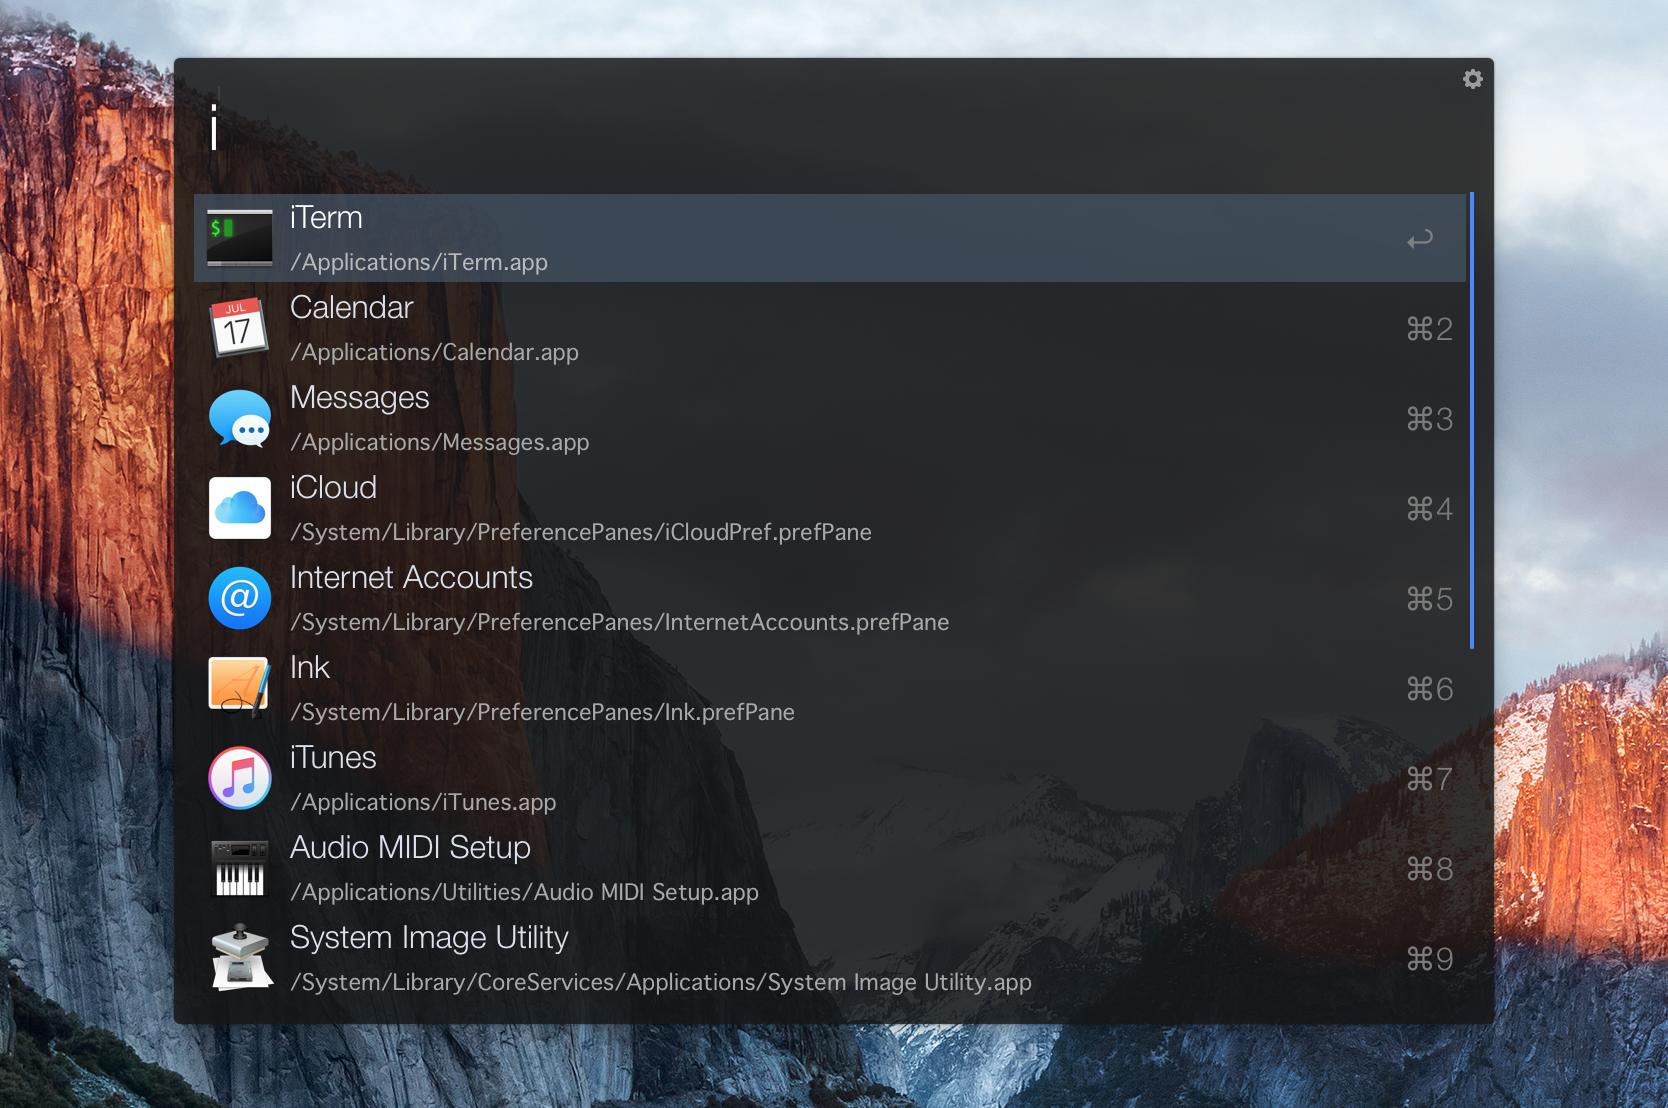Click the ⌘9 shortcut label
This screenshot has height=1108, width=1668.
click(x=1430, y=959)
